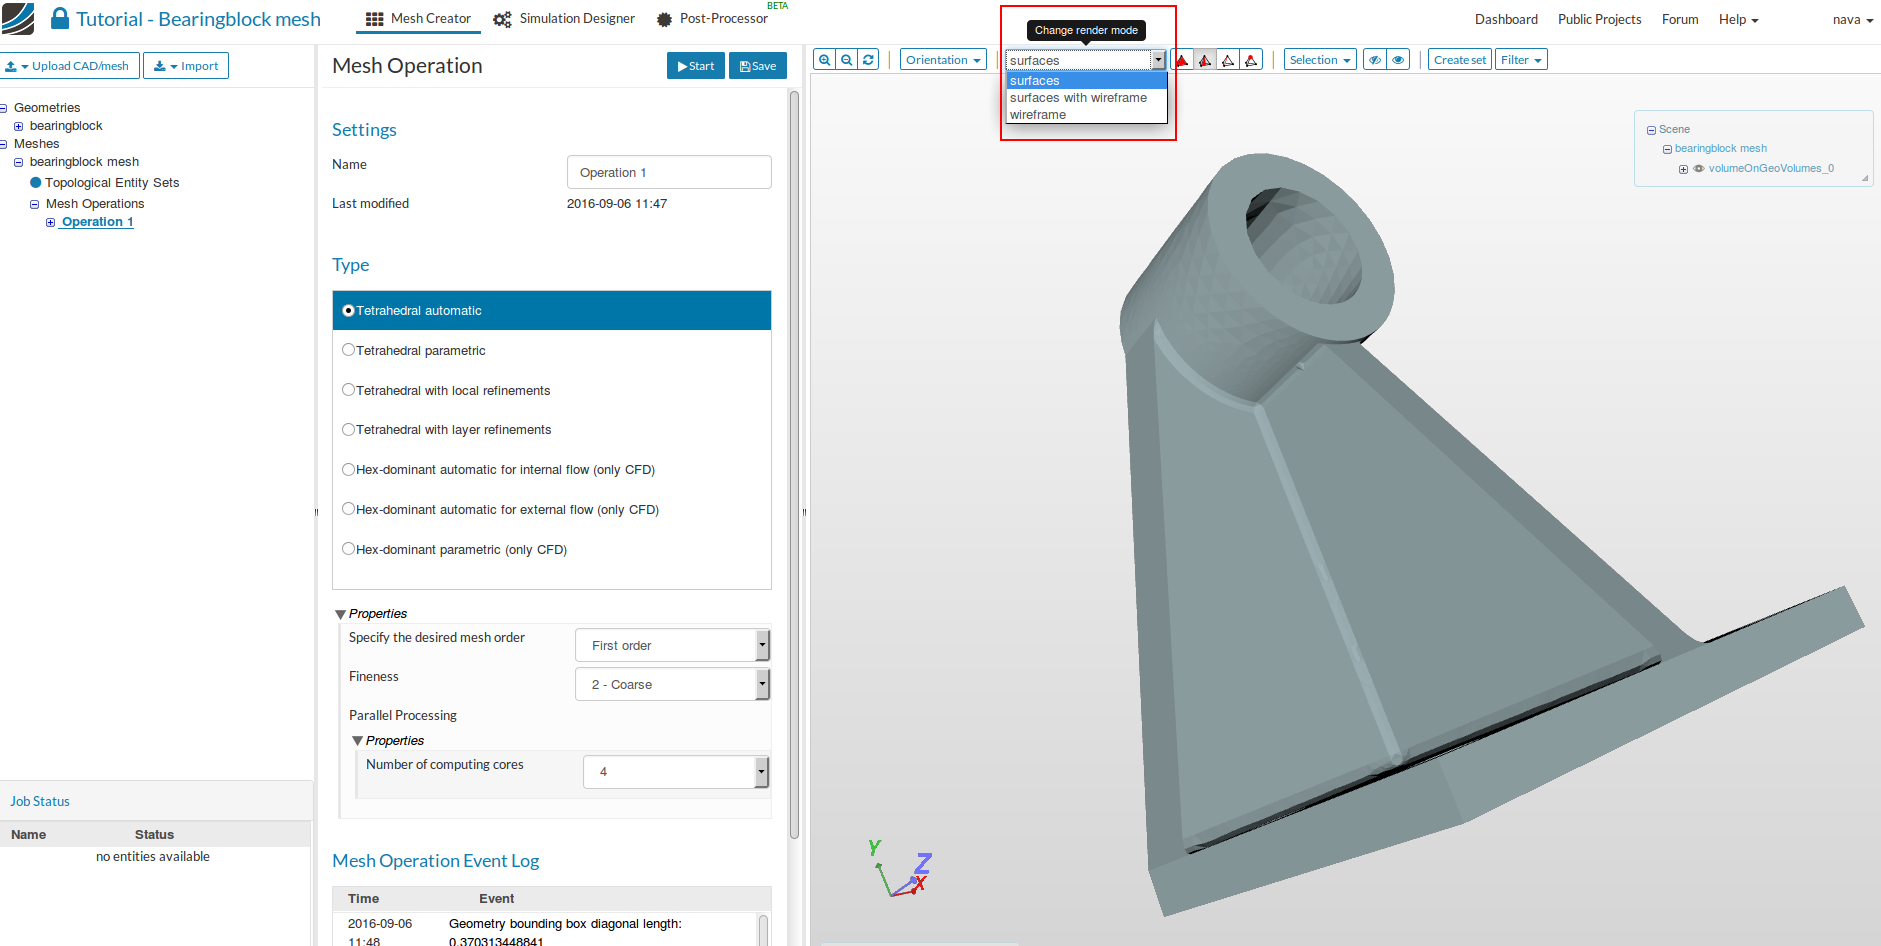Image resolution: width=1881 pixels, height=946 pixels.
Task: Collapse the Parallel Processing Properties section
Action: [x=358, y=741]
